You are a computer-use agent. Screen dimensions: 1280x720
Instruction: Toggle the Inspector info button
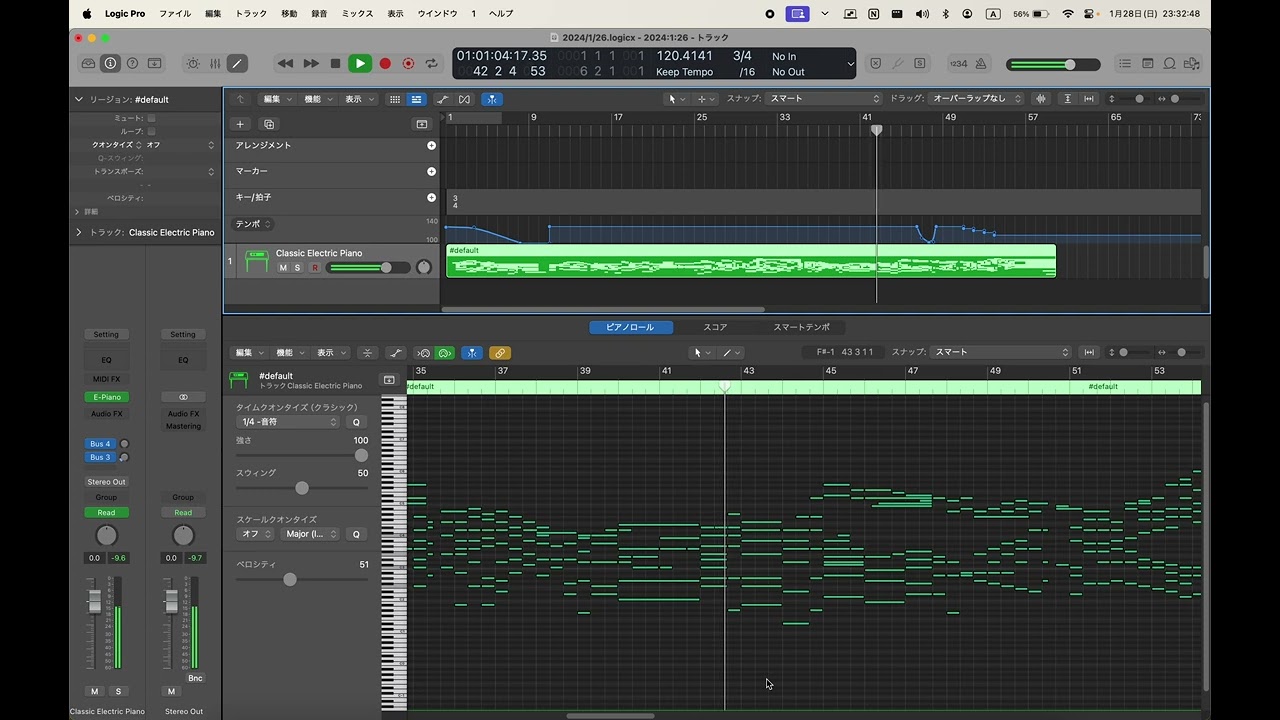[x=110, y=63]
